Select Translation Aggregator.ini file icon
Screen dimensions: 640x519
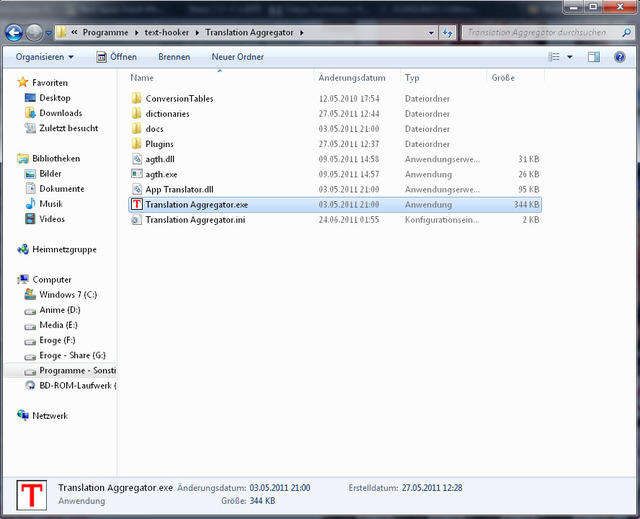pyautogui.click(x=137, y=220)
